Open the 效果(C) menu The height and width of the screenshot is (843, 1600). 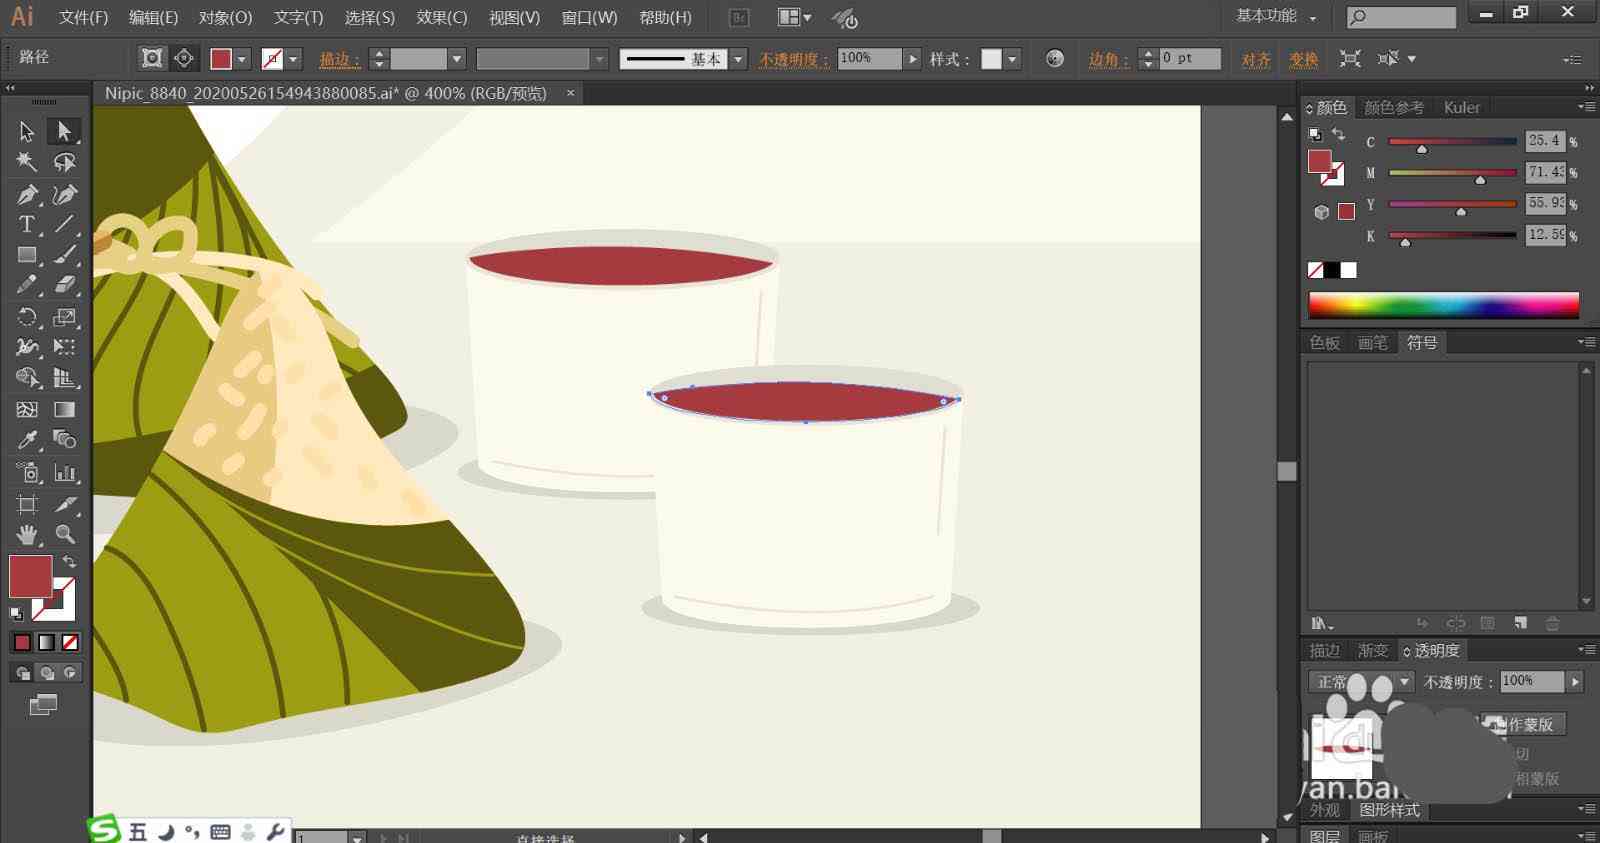(441, 17)
